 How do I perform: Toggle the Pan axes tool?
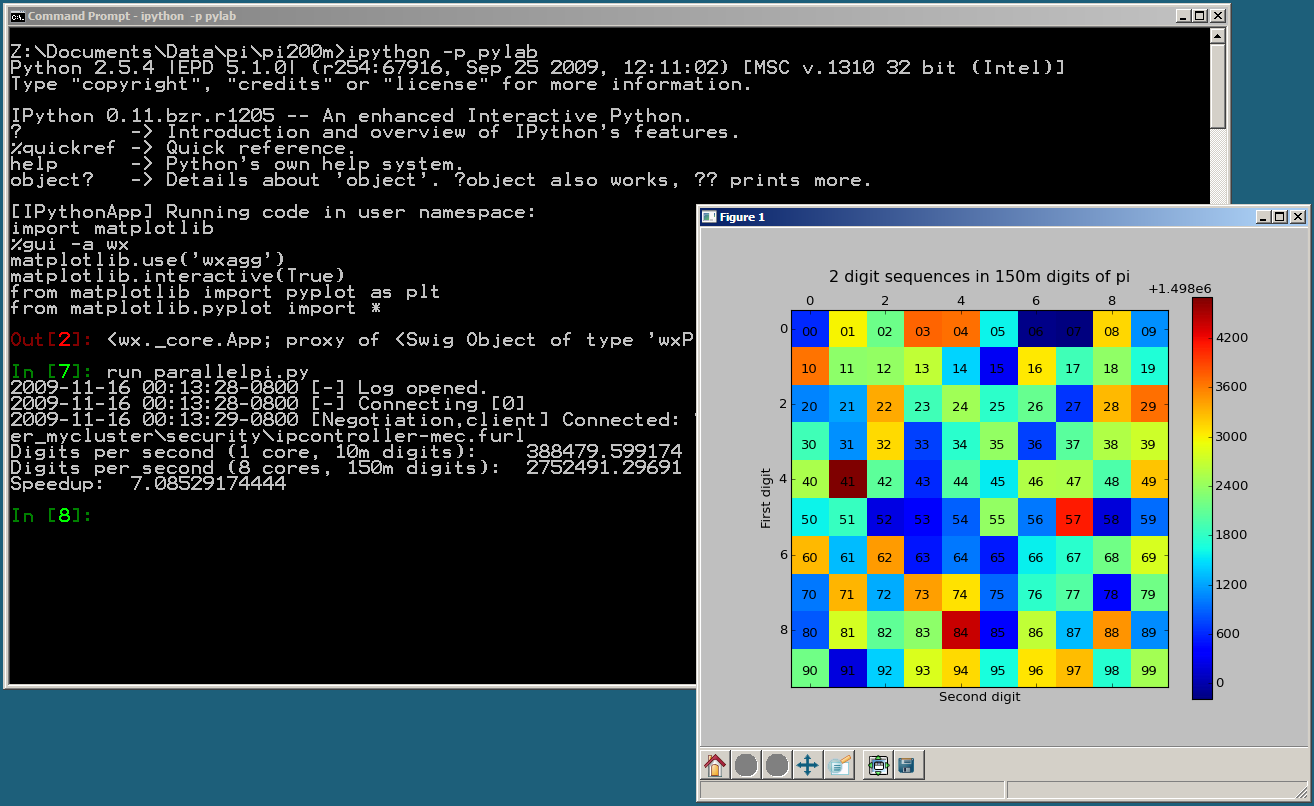[x=808, y=766]
